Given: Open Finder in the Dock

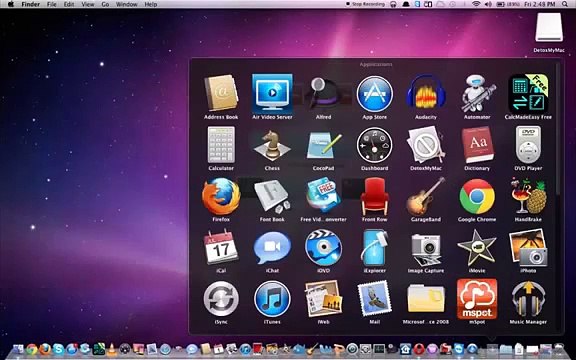Looking at the screenshot, I should click(18, 348).
